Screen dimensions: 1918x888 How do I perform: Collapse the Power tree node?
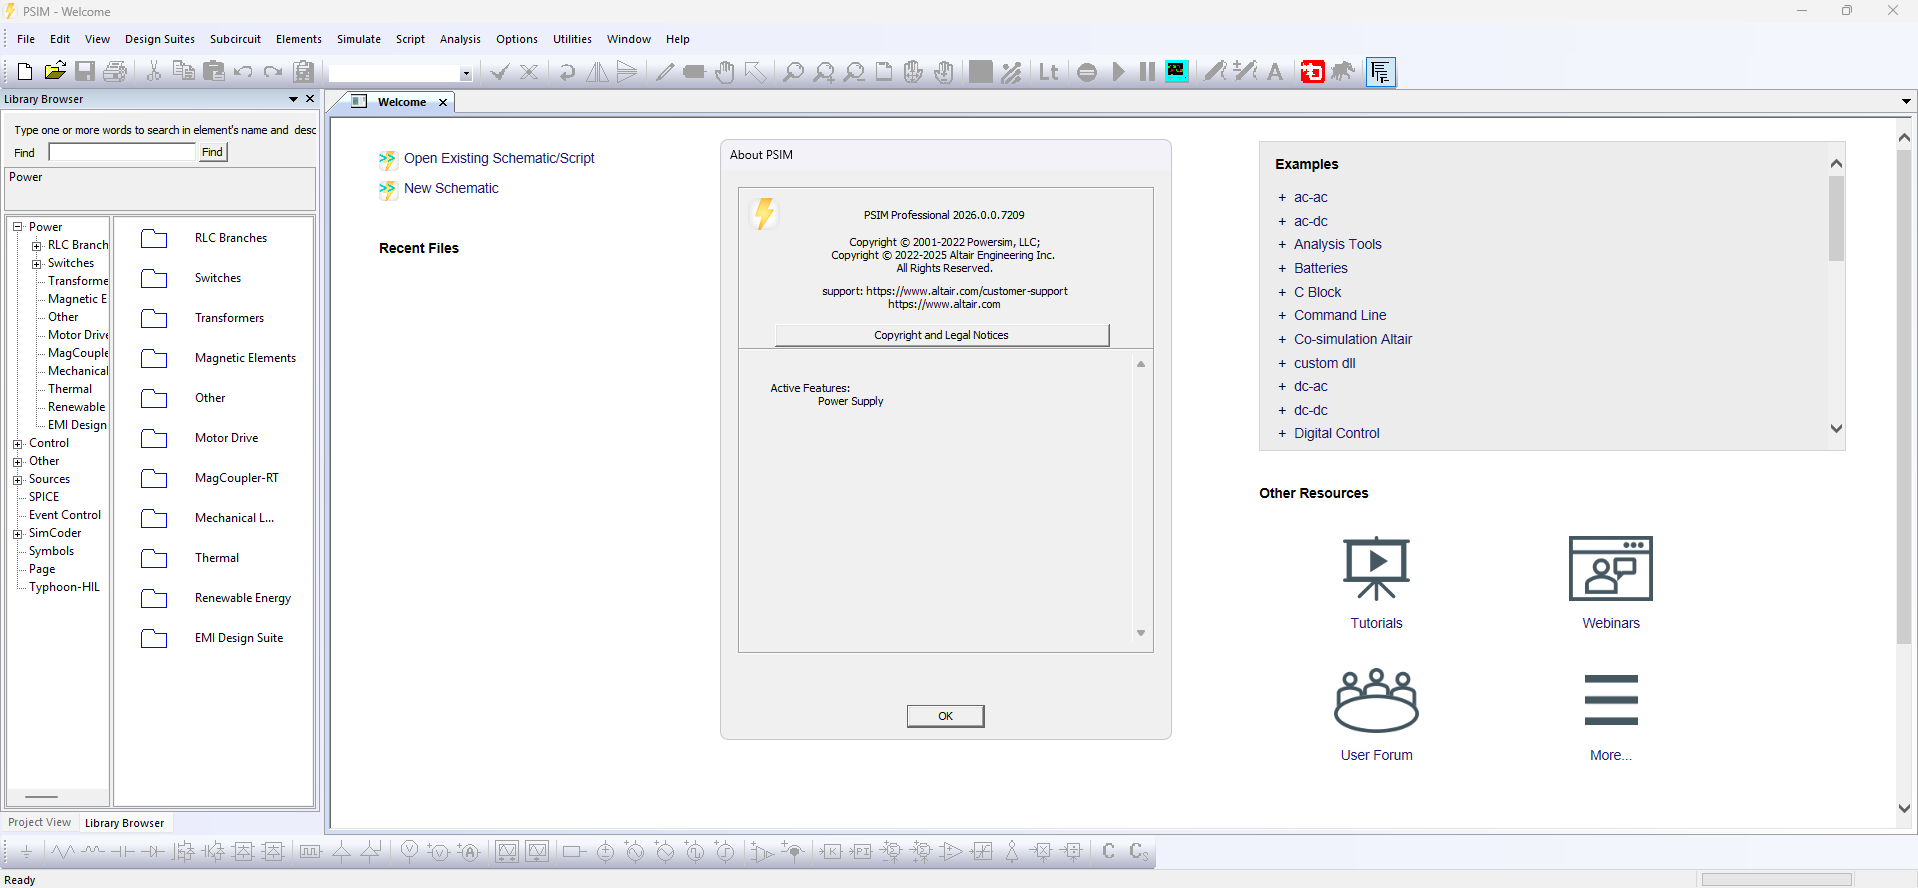(18, 227)
